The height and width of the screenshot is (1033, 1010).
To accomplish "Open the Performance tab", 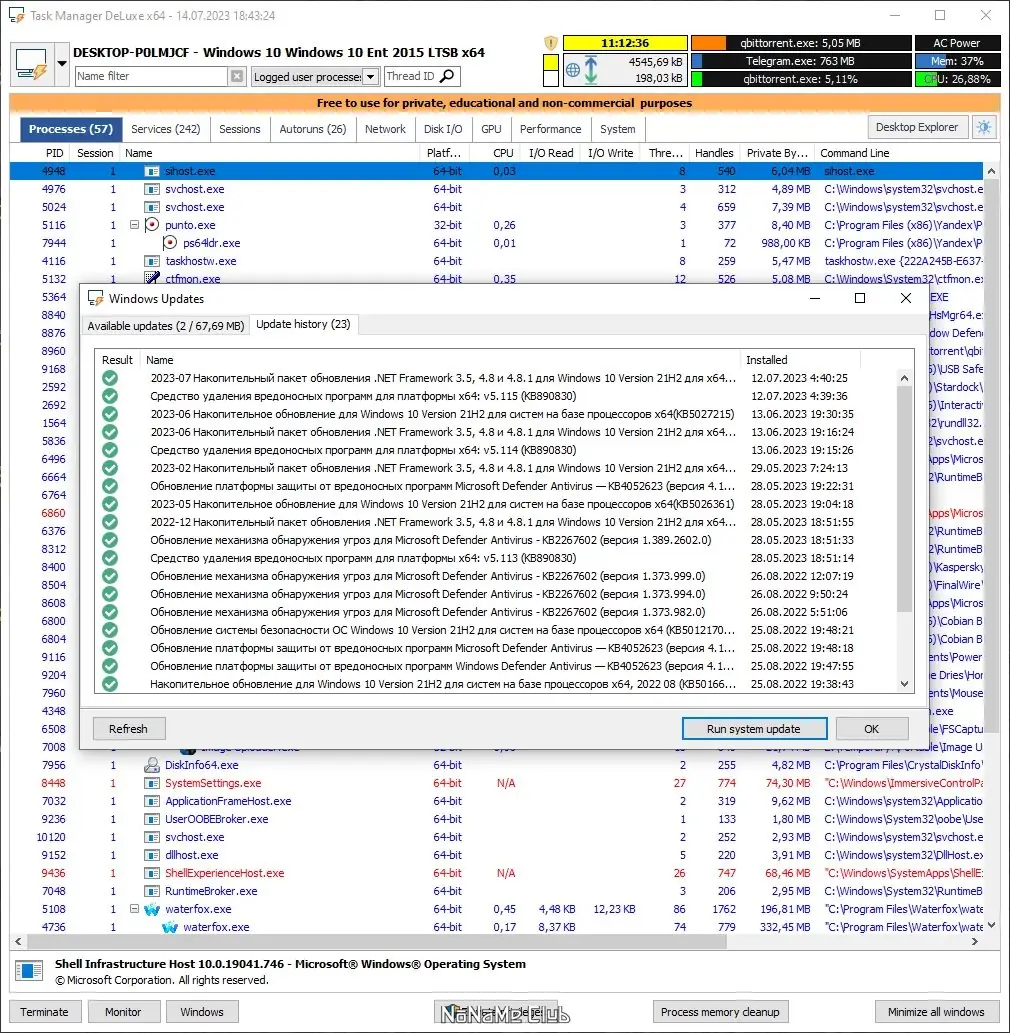I will pyautogui.click(x=550, y=129).
